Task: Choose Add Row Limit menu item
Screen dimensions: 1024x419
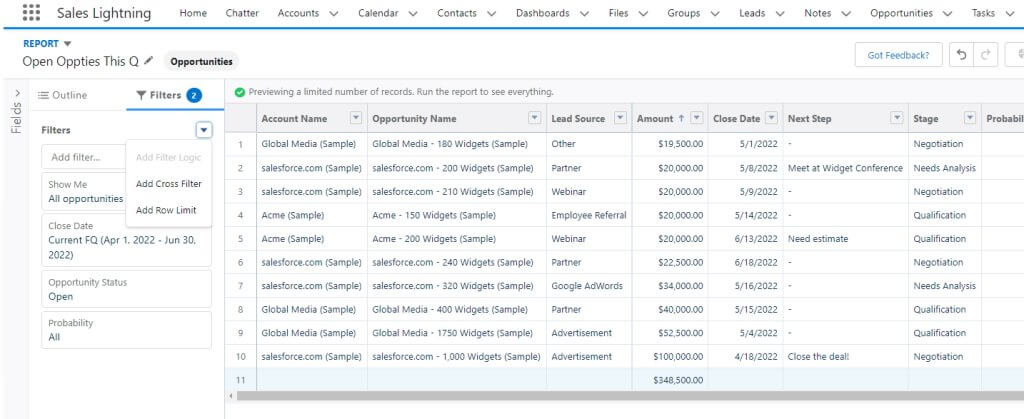Action: pyautogui.click(x=166, y=210)
